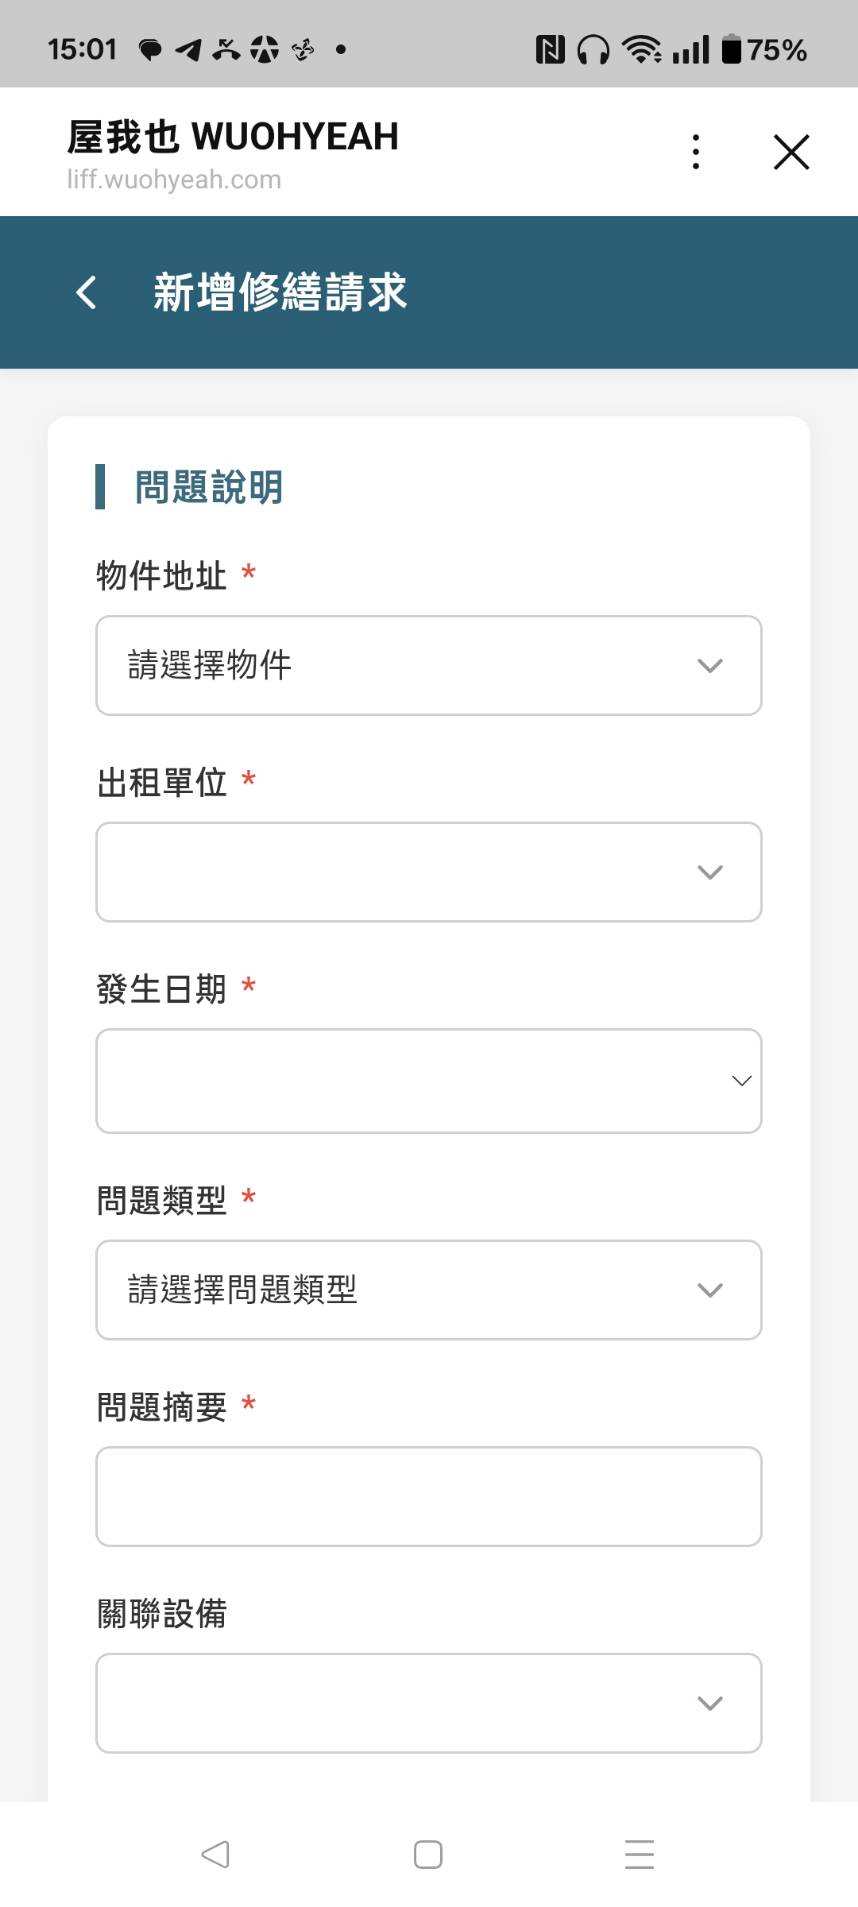
Task: Open the 請選擇問題類型 dropdown
Action: [x=428, y=1290]
